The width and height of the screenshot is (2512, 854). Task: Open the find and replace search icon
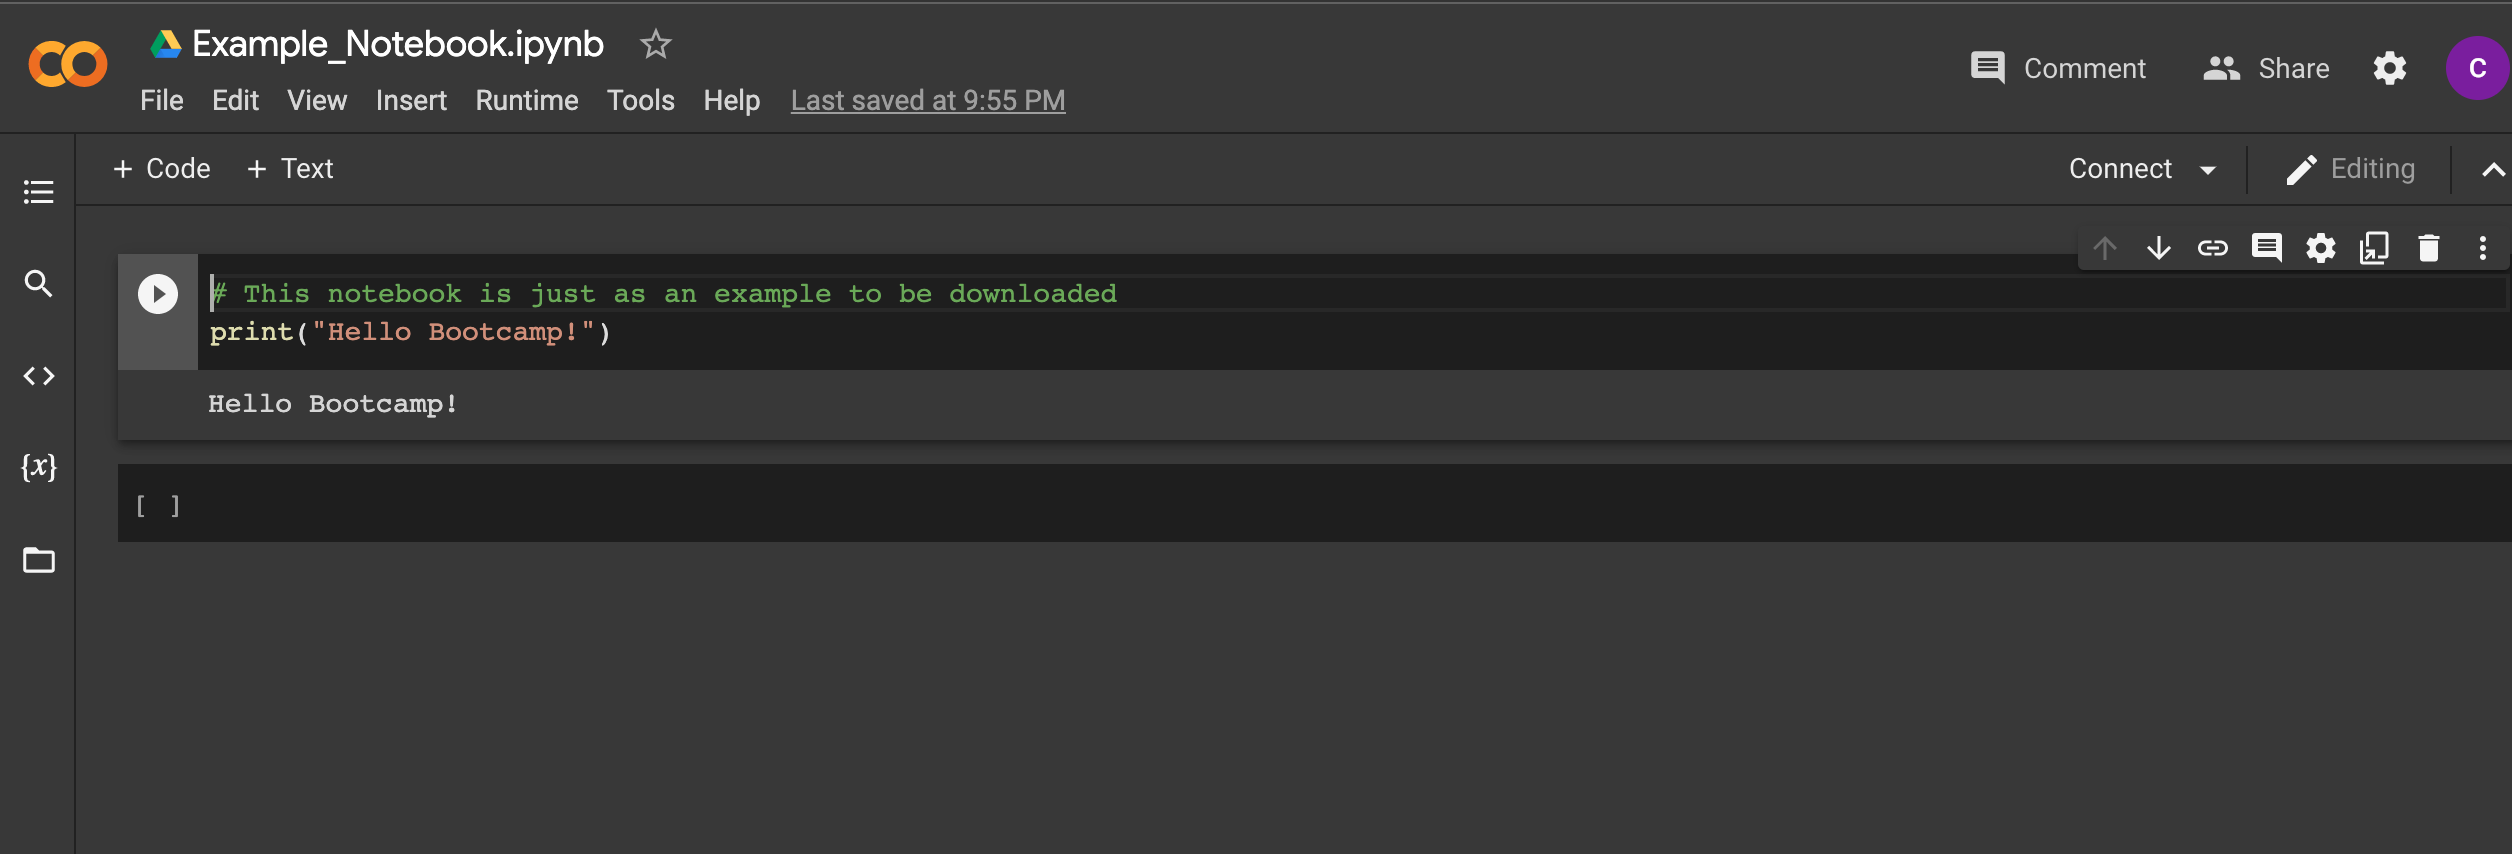pyautogui.click(x=38, y=284)
